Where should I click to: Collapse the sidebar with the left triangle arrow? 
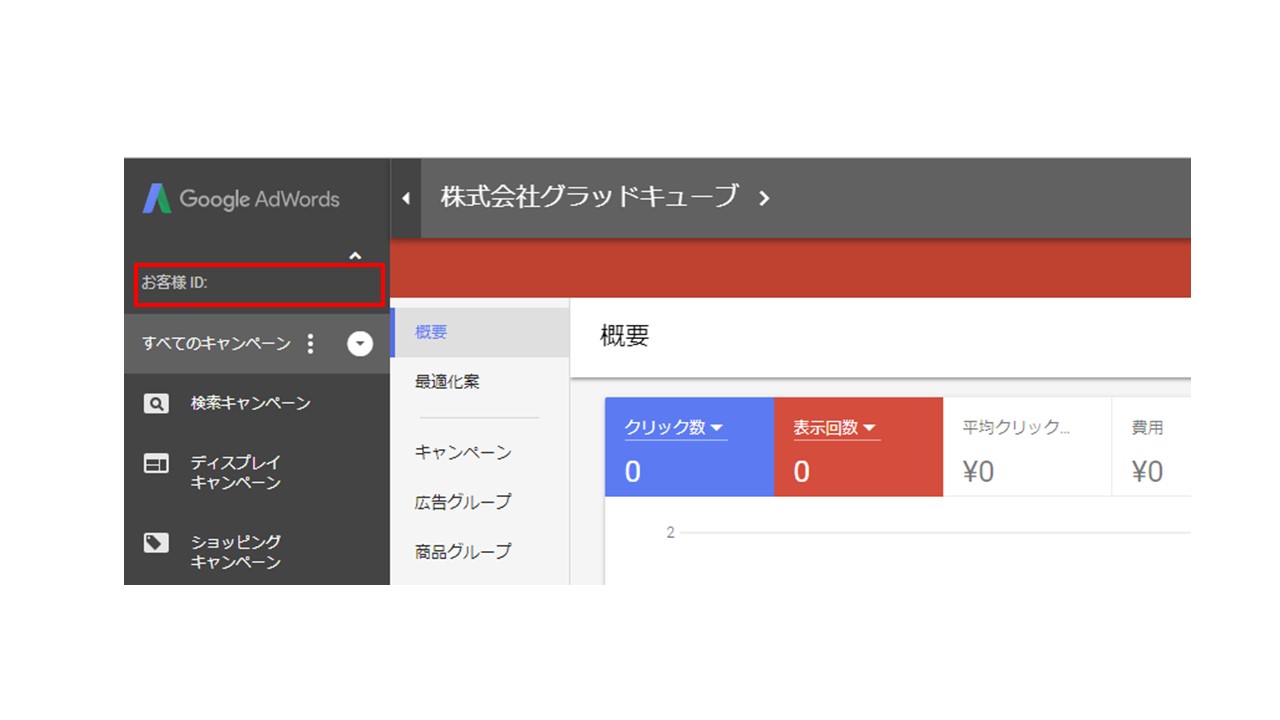click(x=405, y=198)
